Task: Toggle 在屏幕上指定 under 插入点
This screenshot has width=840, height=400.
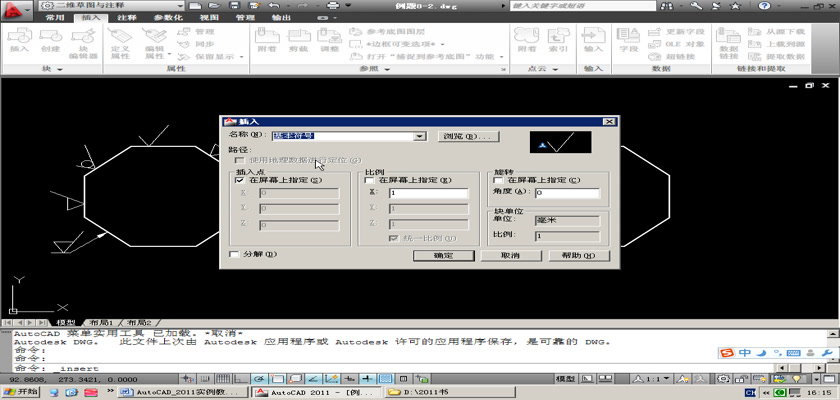Action: coord(239,180)
